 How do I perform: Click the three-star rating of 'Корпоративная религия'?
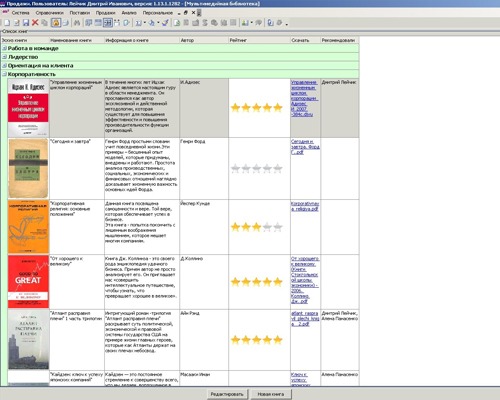click(x=257, y=227)
